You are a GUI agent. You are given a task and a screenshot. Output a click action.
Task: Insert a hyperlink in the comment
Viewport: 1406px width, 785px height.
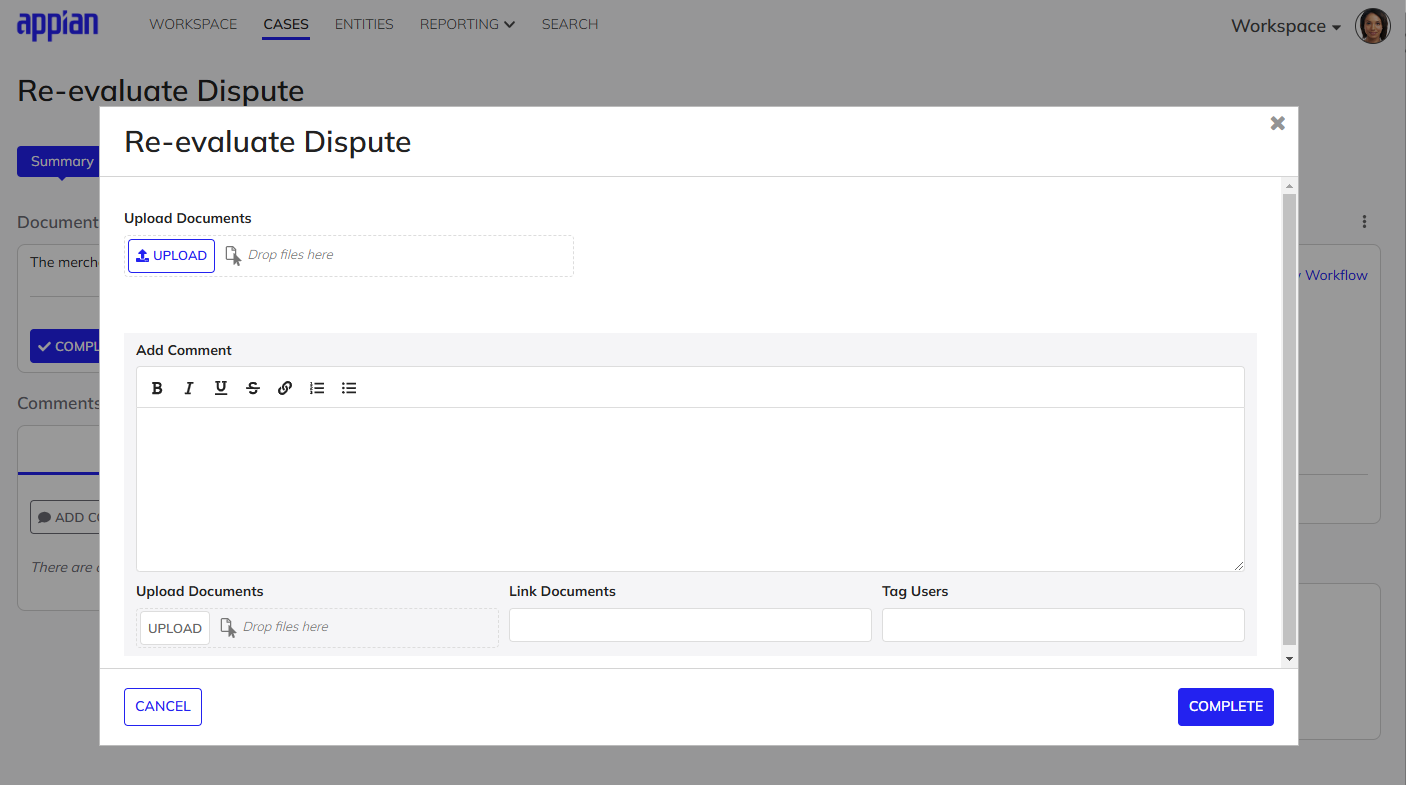tap(285, 388)
